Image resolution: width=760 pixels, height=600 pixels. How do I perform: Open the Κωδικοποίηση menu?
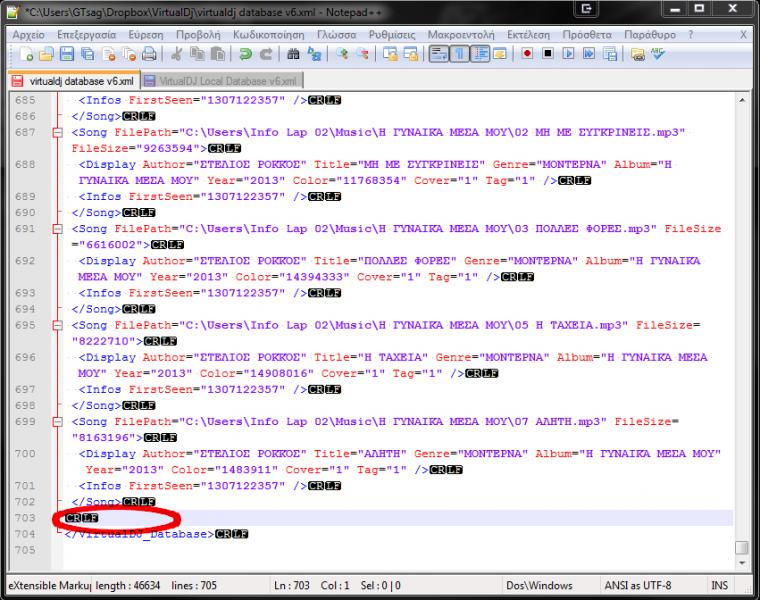269,35
